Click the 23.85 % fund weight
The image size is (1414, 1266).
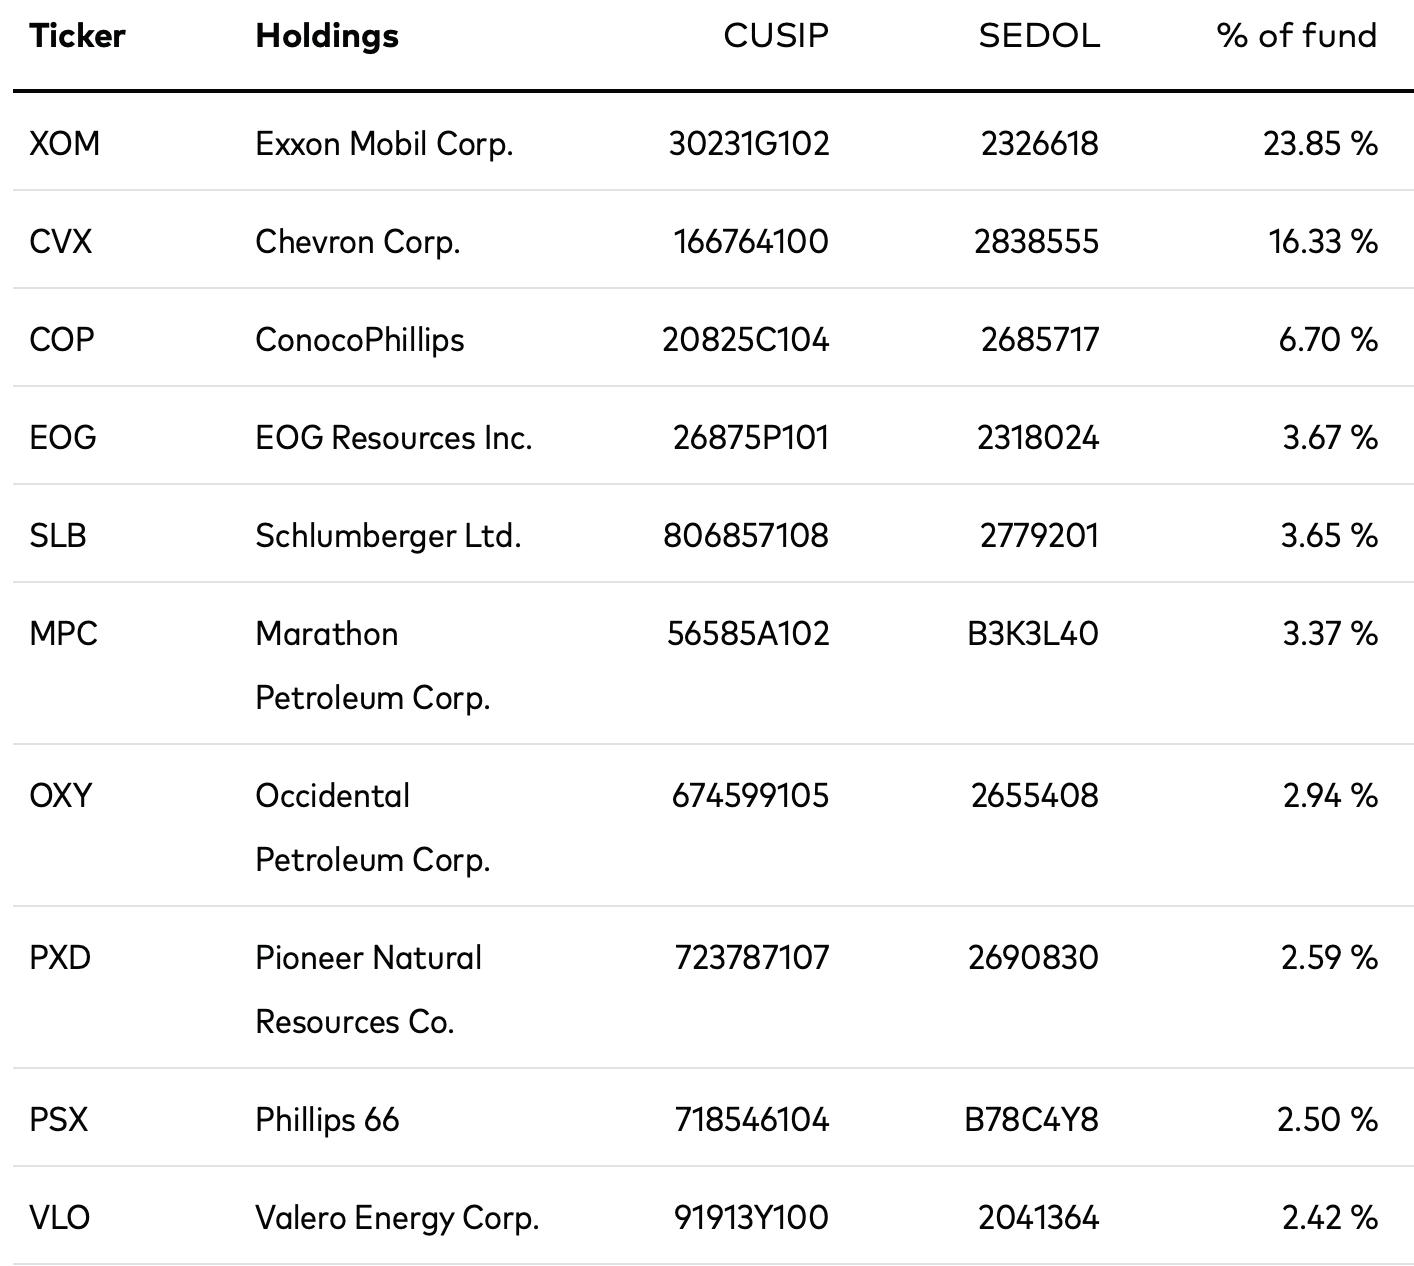pos(1320,144)
